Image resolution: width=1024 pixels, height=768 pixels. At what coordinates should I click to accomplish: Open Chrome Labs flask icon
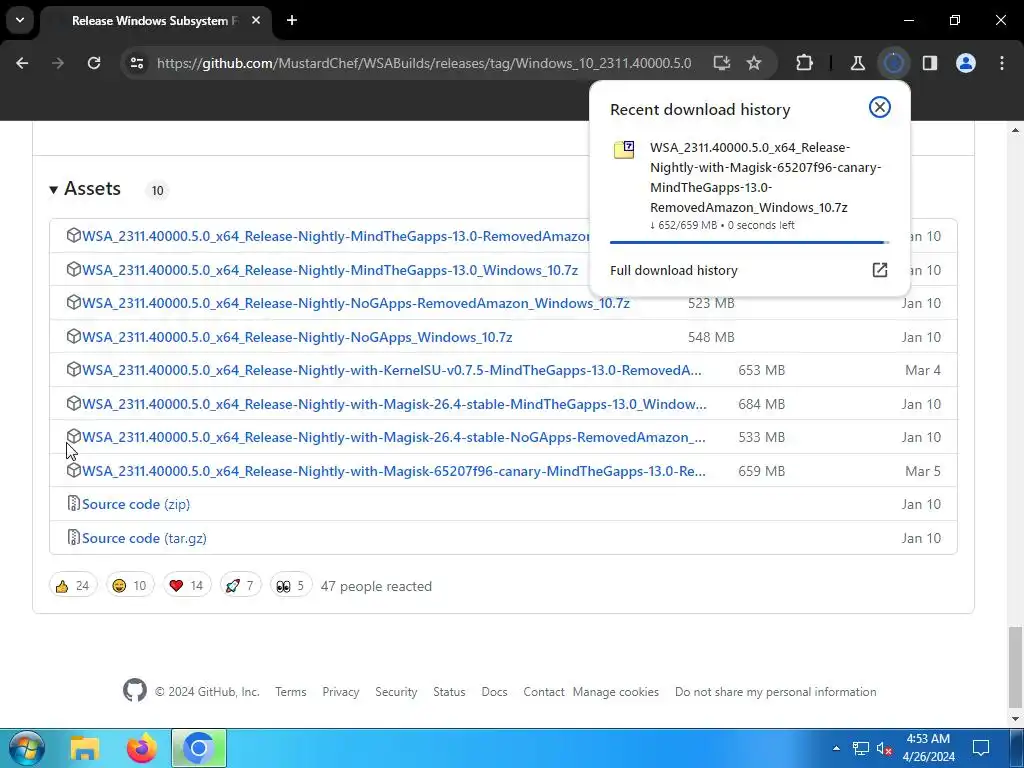click(x=857, y=63)
